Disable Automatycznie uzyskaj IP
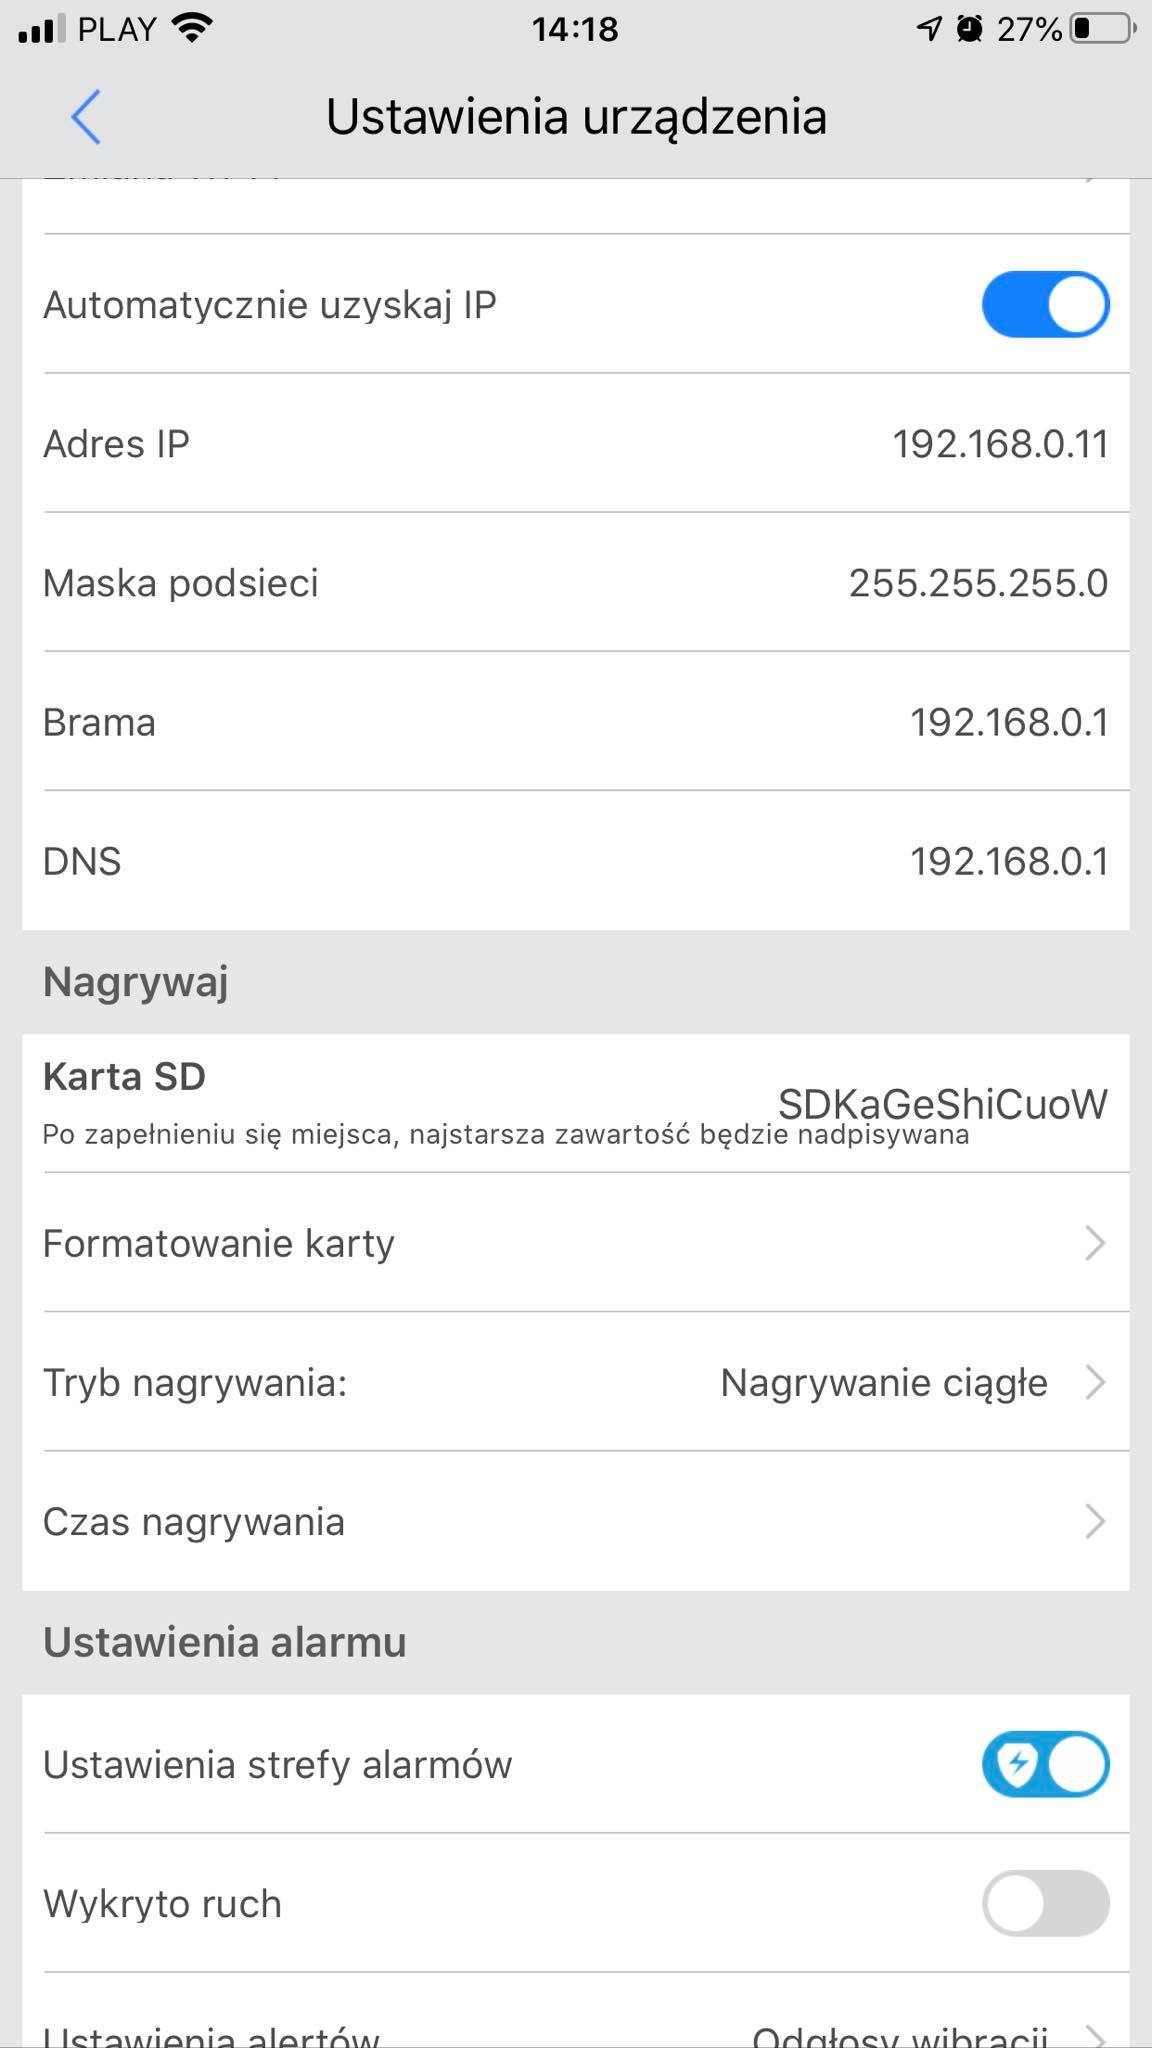Screen dimensions: 1152x2048 (x=1046, y=305)
